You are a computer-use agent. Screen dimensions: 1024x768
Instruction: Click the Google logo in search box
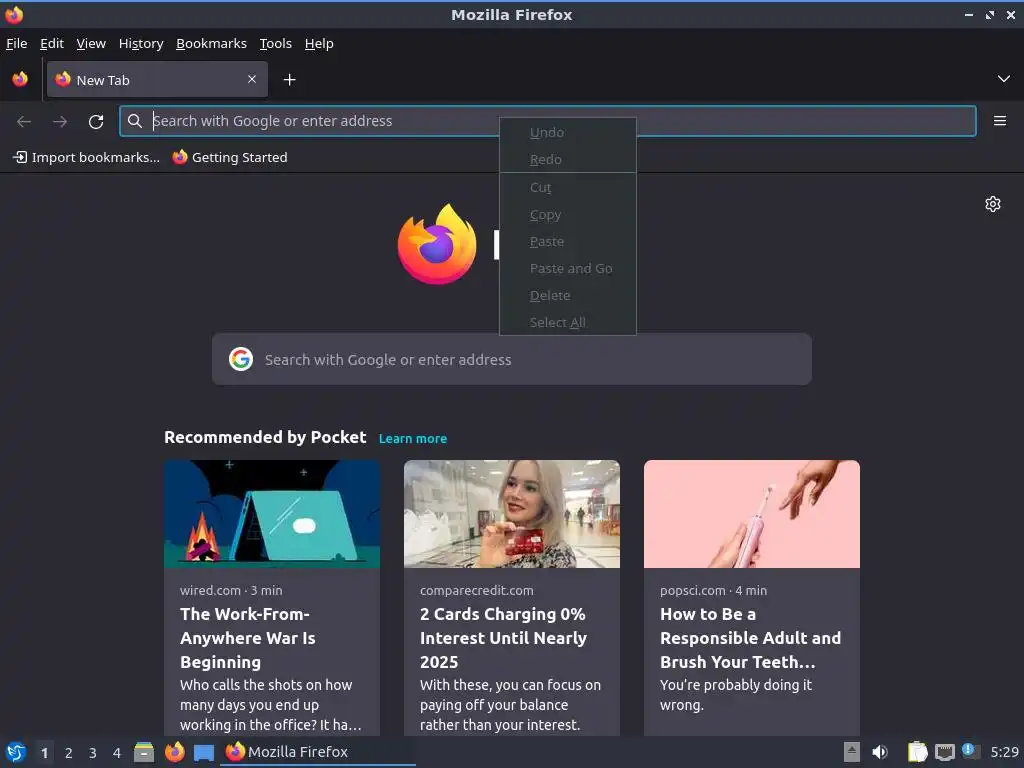point(241,359)
